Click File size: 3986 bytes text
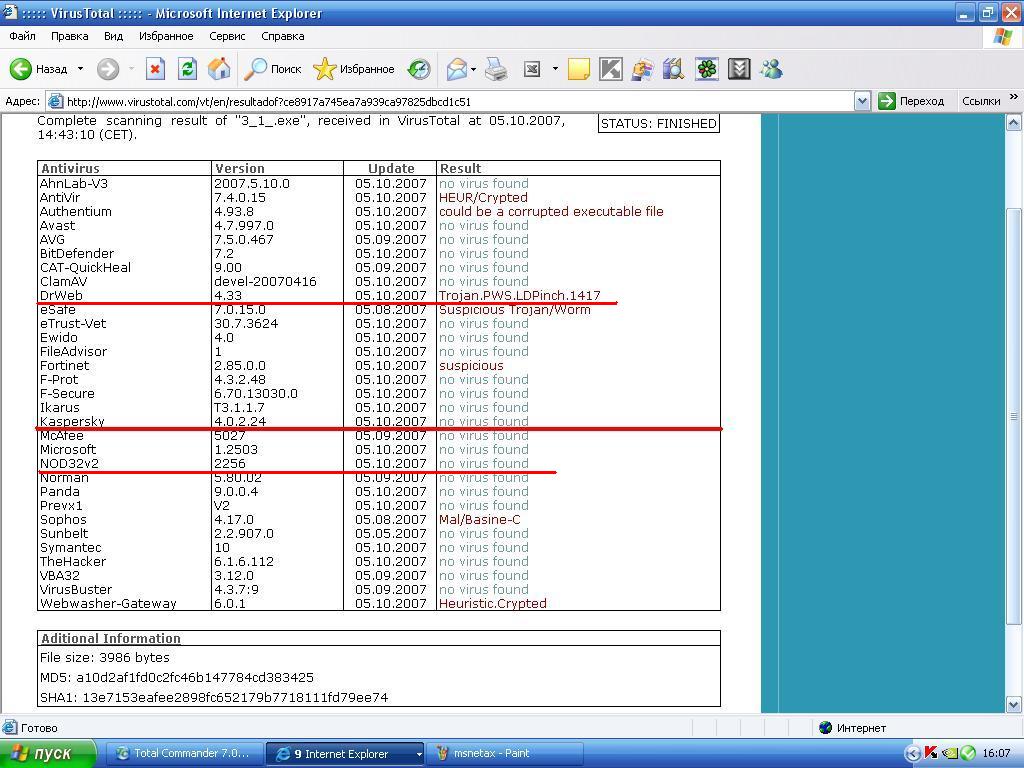This screenshot has width=1024, height=768. (104, 657)
